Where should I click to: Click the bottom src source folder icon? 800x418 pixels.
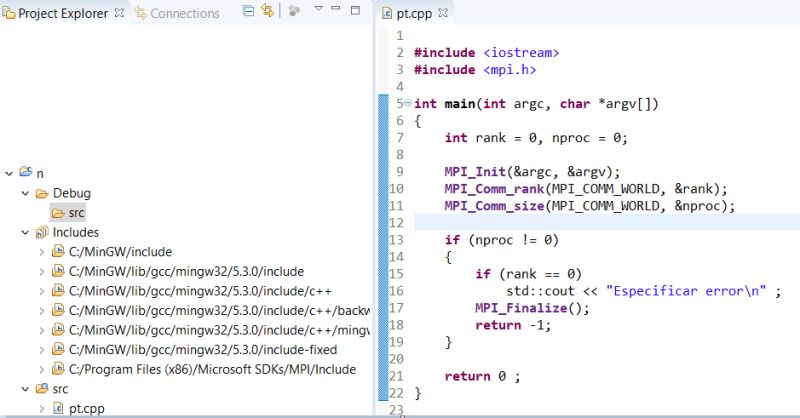(42, 389)
